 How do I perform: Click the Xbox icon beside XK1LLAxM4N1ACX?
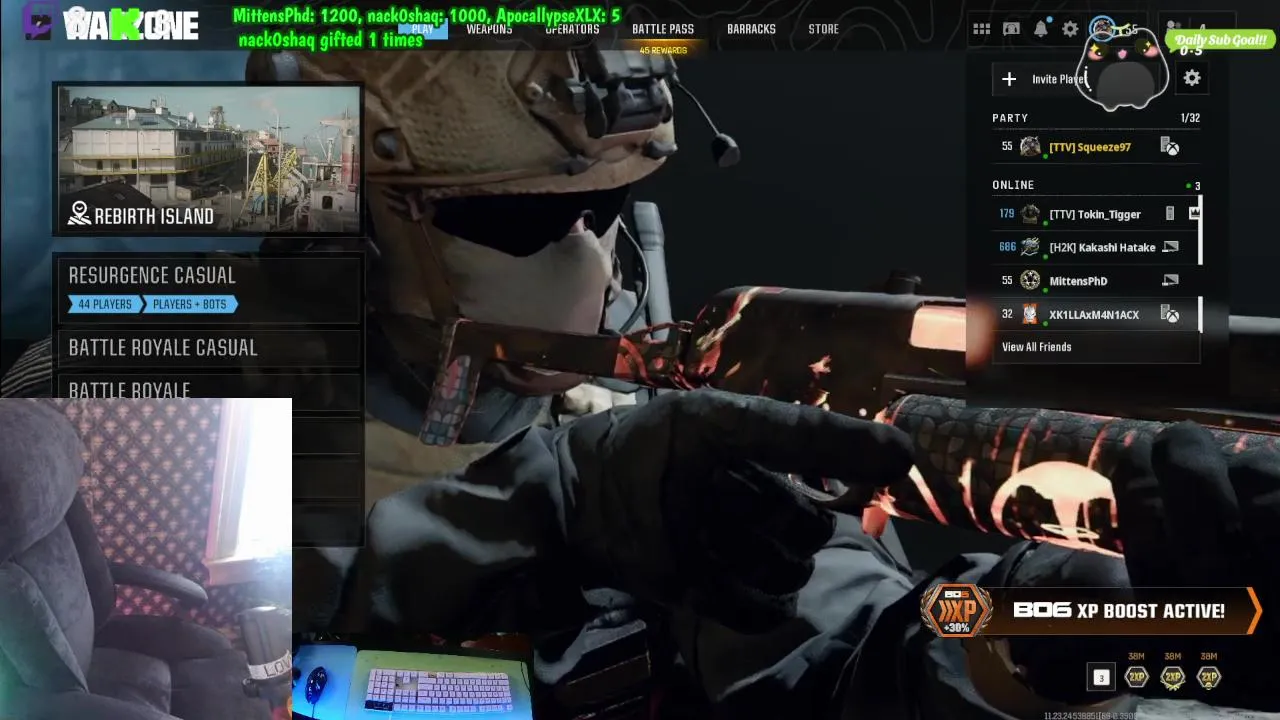click(1170, 315)
